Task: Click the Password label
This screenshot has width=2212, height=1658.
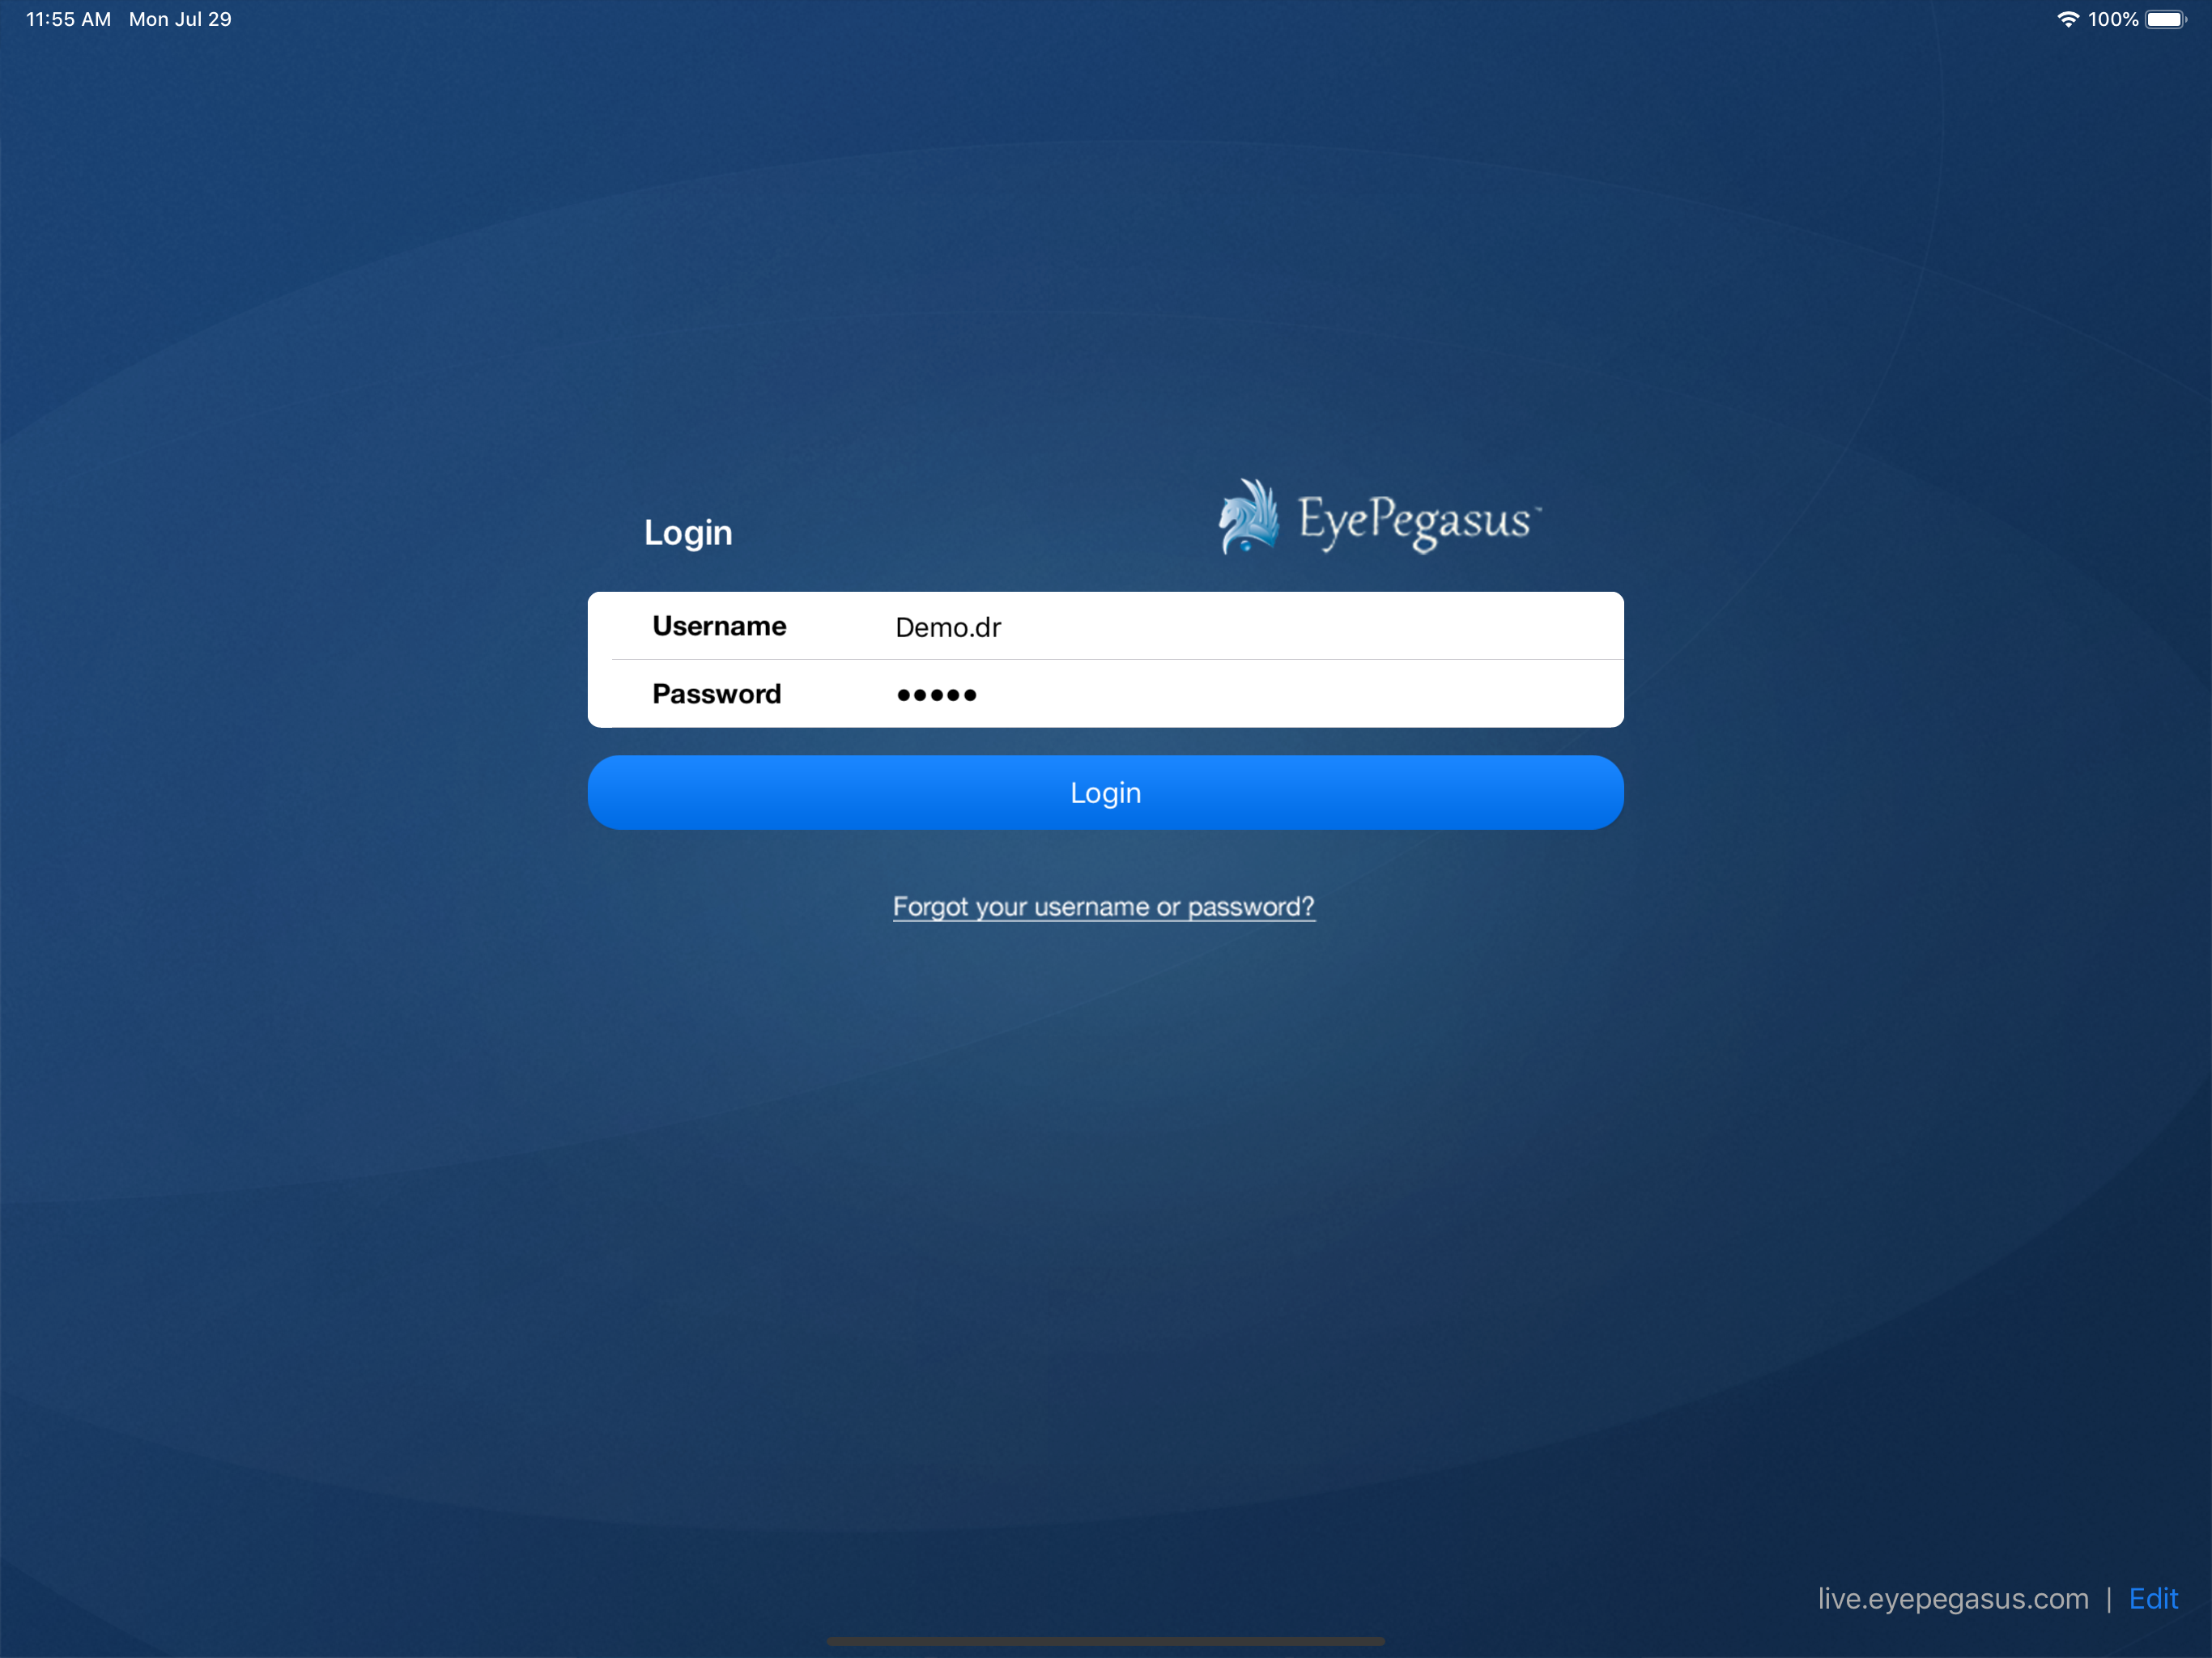Action: [716, 694]
